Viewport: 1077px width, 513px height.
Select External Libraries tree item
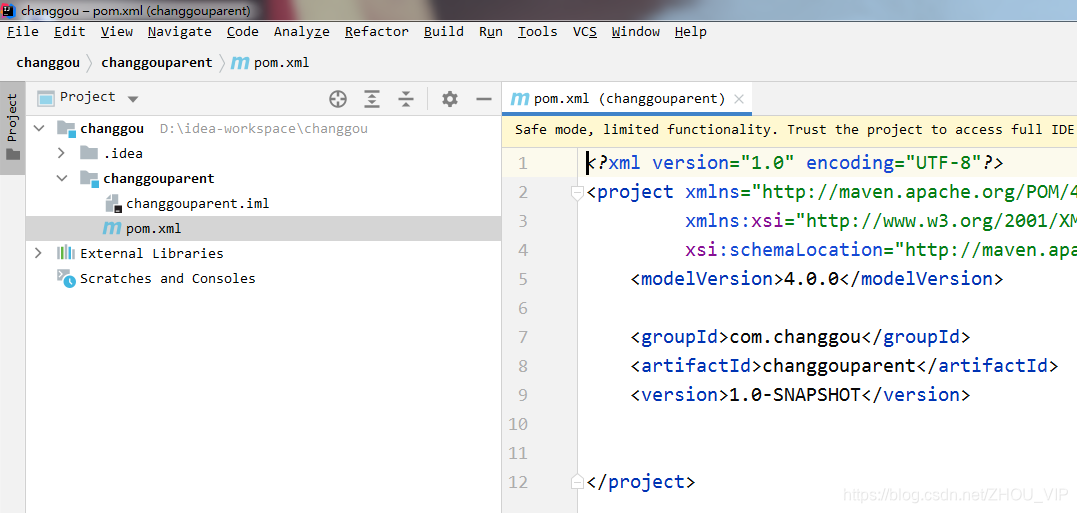152,253
